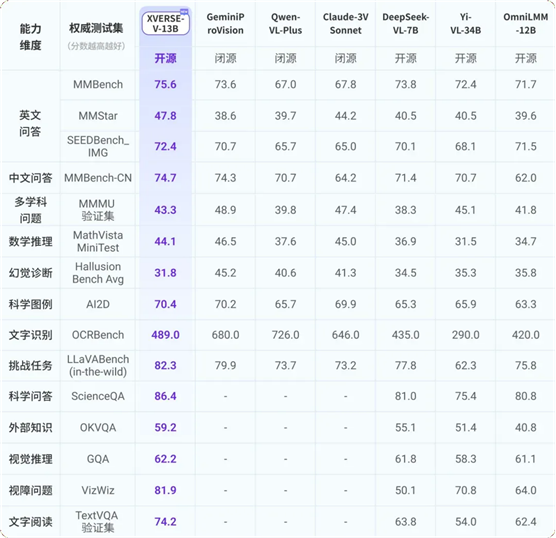Image resolution: width=556 pixels, height=538 pixels.
Task: Click the small badge icon on XVERSE-V-13B label
Action: pyautogui.click(x=184, y=12)
